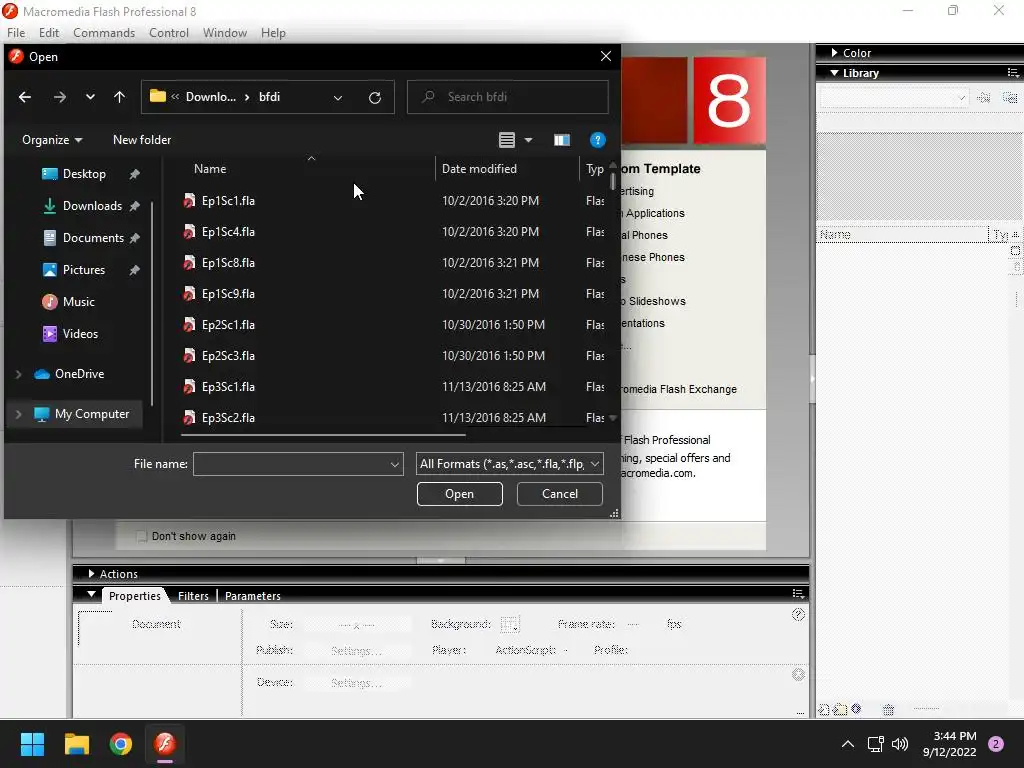Close the Open dialog with the X
The image size is (1024, 768).
coord(605,57)
